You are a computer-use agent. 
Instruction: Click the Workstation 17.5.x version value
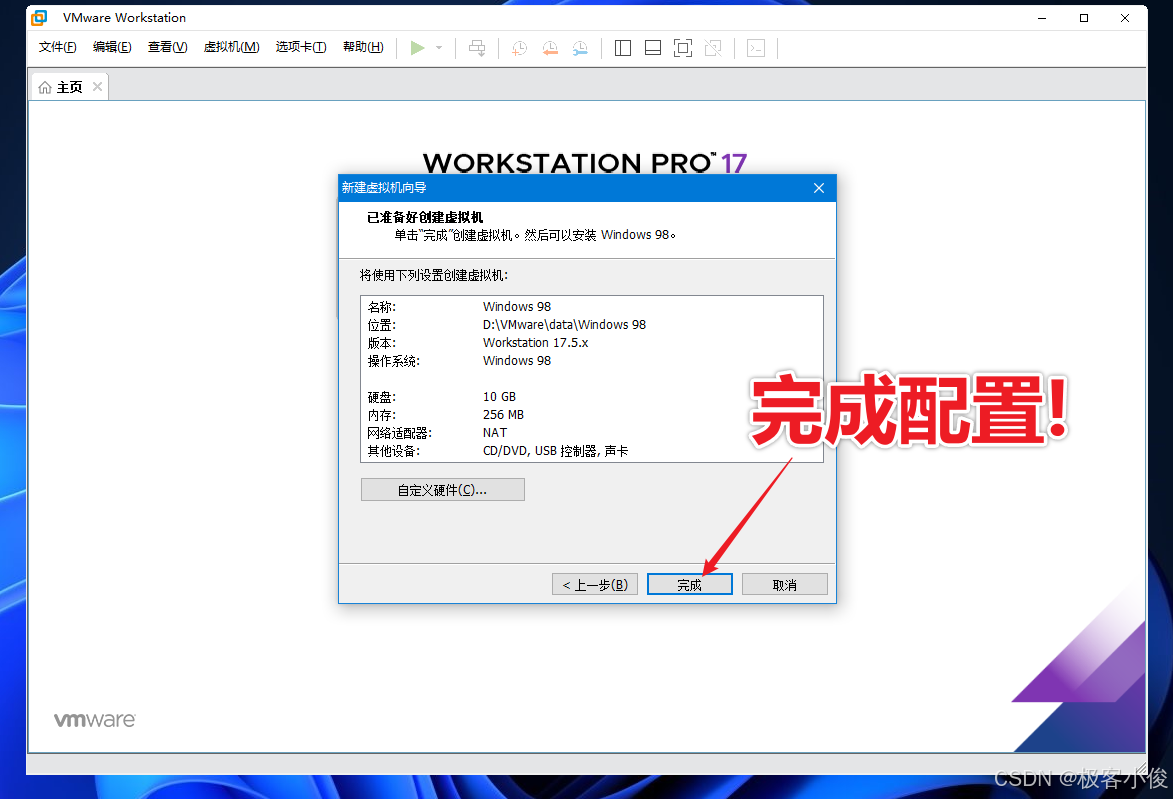coord(536,343)
